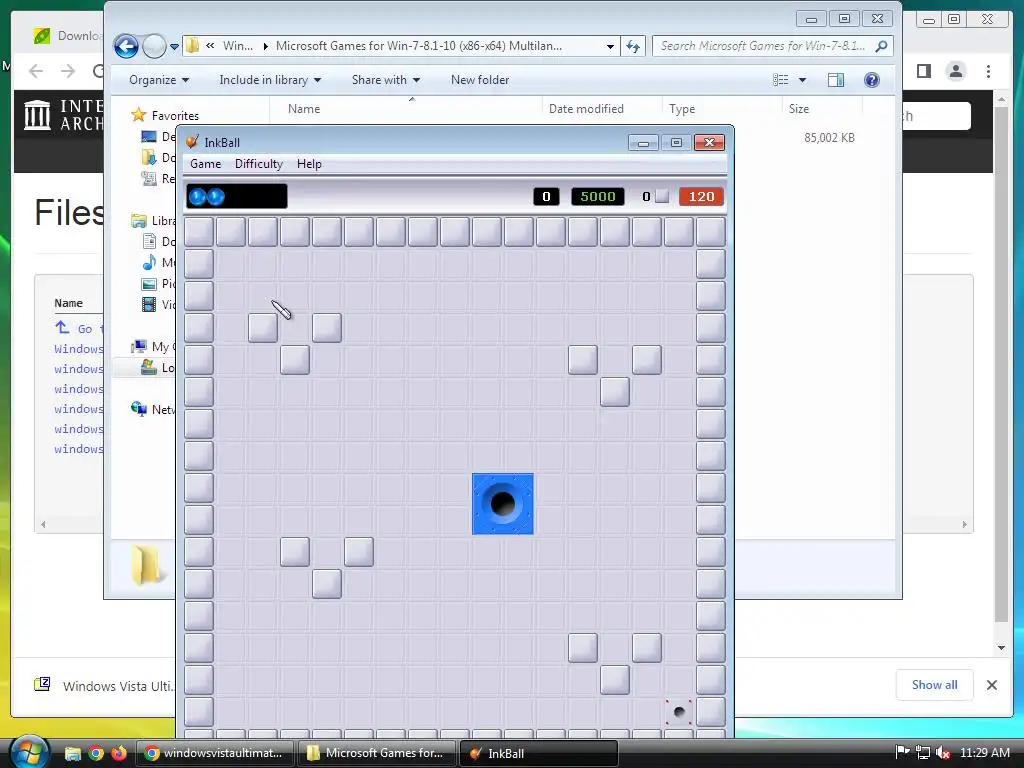The image size is (1024, 768).
Task: Click the Search Microsoft Games input field
Action: (x=762, y=46)
